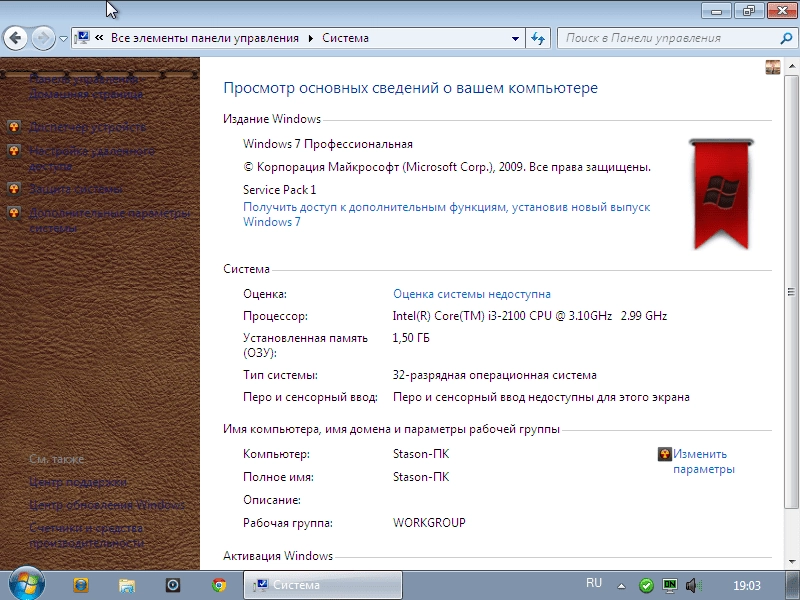This screenshot has width=800, height=600.
Task: Click the red Windows logo banner
Action: tap(721, 194)
